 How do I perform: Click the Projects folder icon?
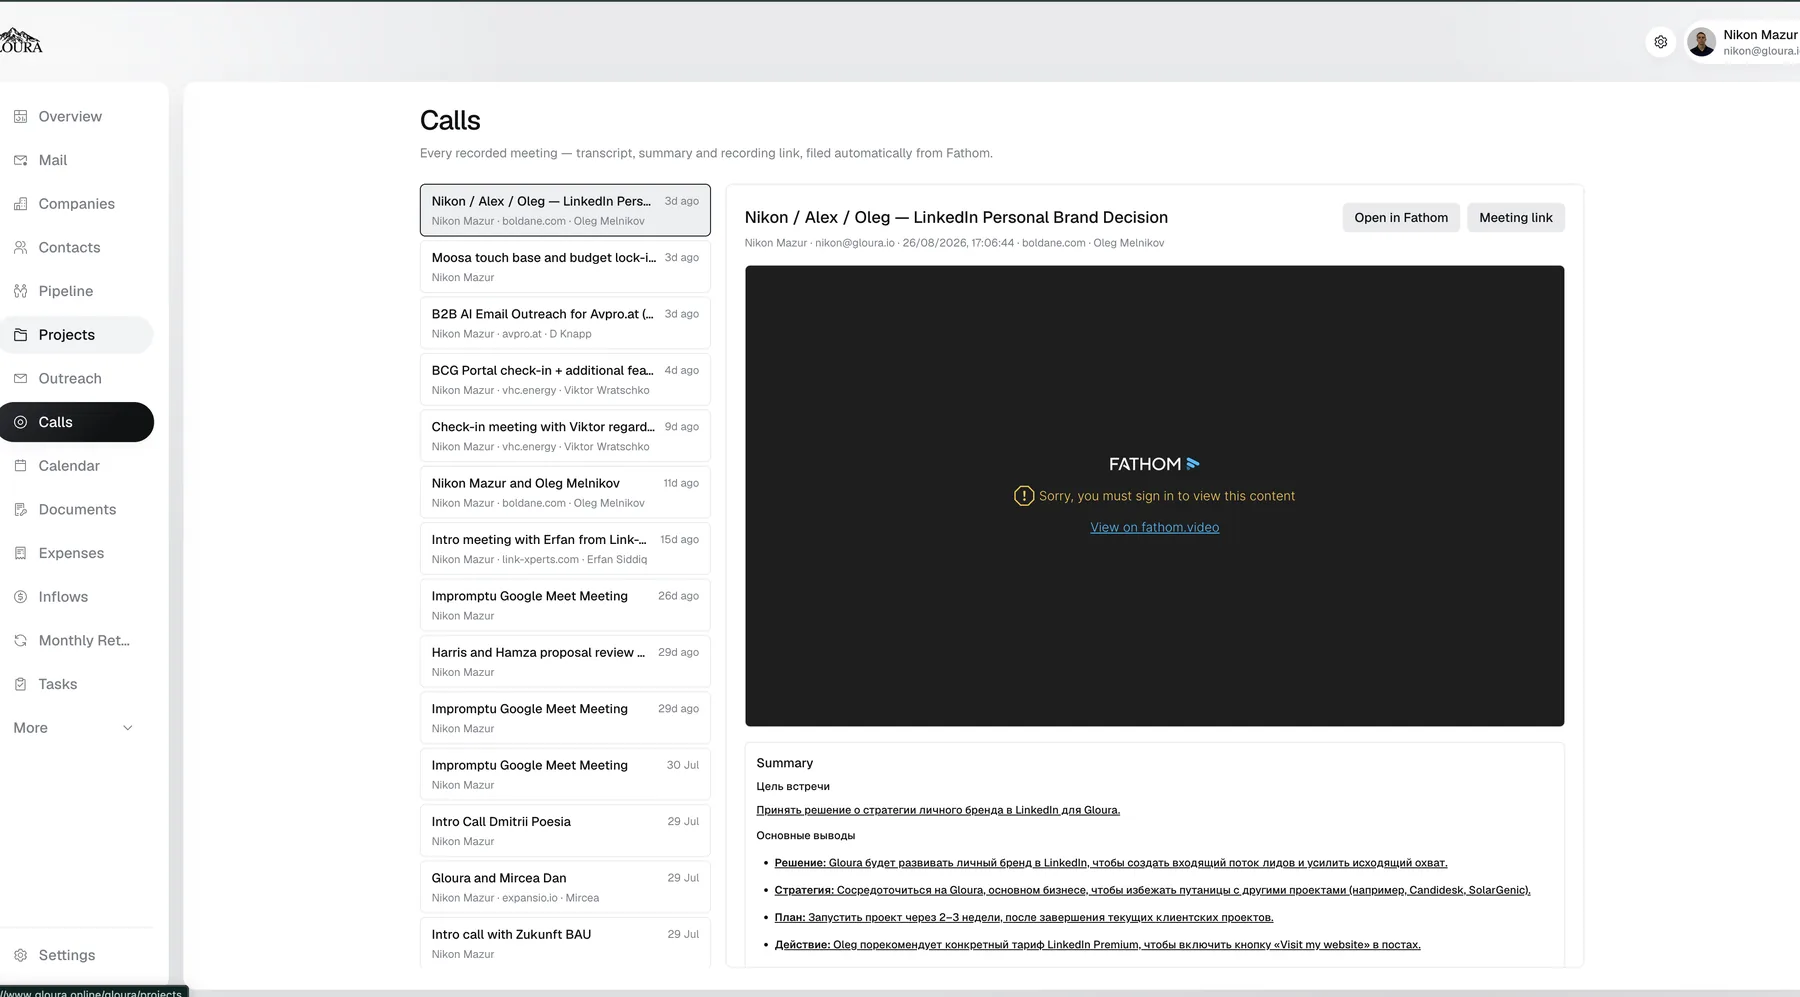point(20,335)
